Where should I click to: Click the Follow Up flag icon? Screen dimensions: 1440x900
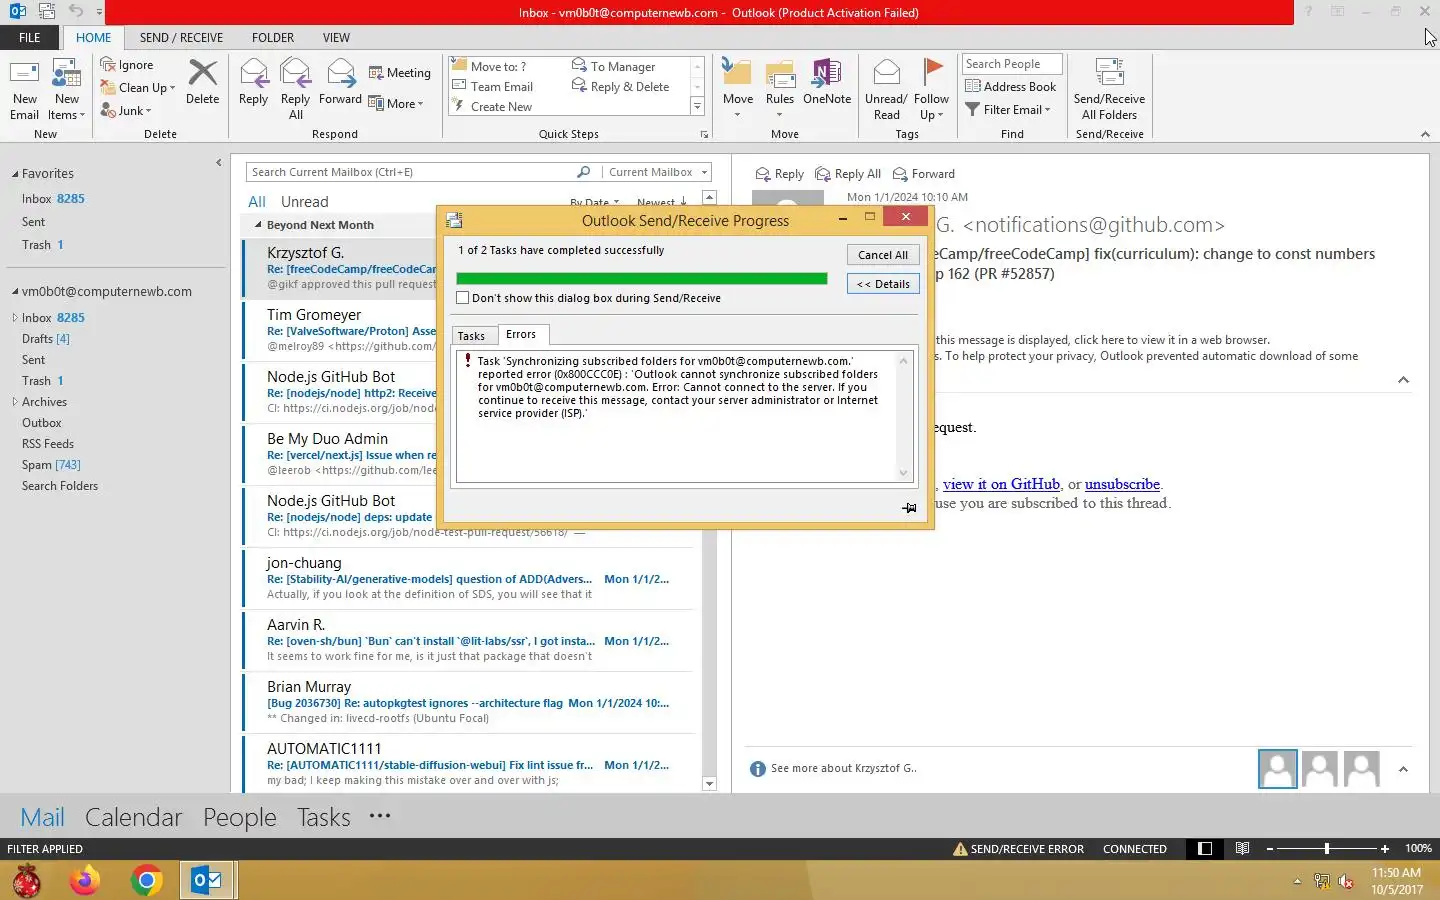(x=932, y=71)
